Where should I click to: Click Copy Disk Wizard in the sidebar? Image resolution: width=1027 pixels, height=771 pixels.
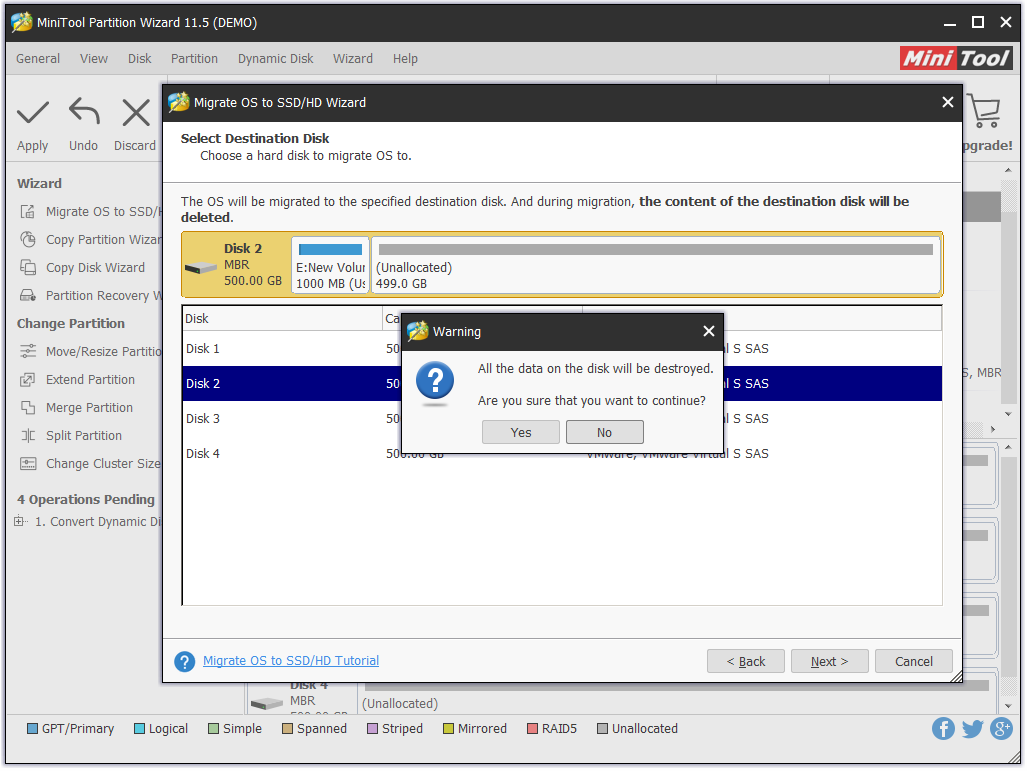(x=95, y=267)
